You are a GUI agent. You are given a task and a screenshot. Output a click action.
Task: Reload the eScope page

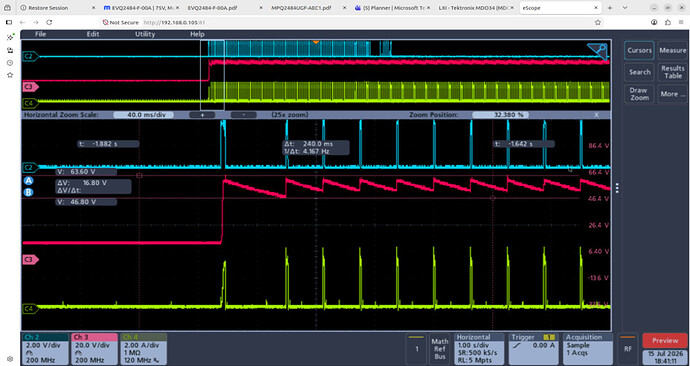[x=49, y=22]
